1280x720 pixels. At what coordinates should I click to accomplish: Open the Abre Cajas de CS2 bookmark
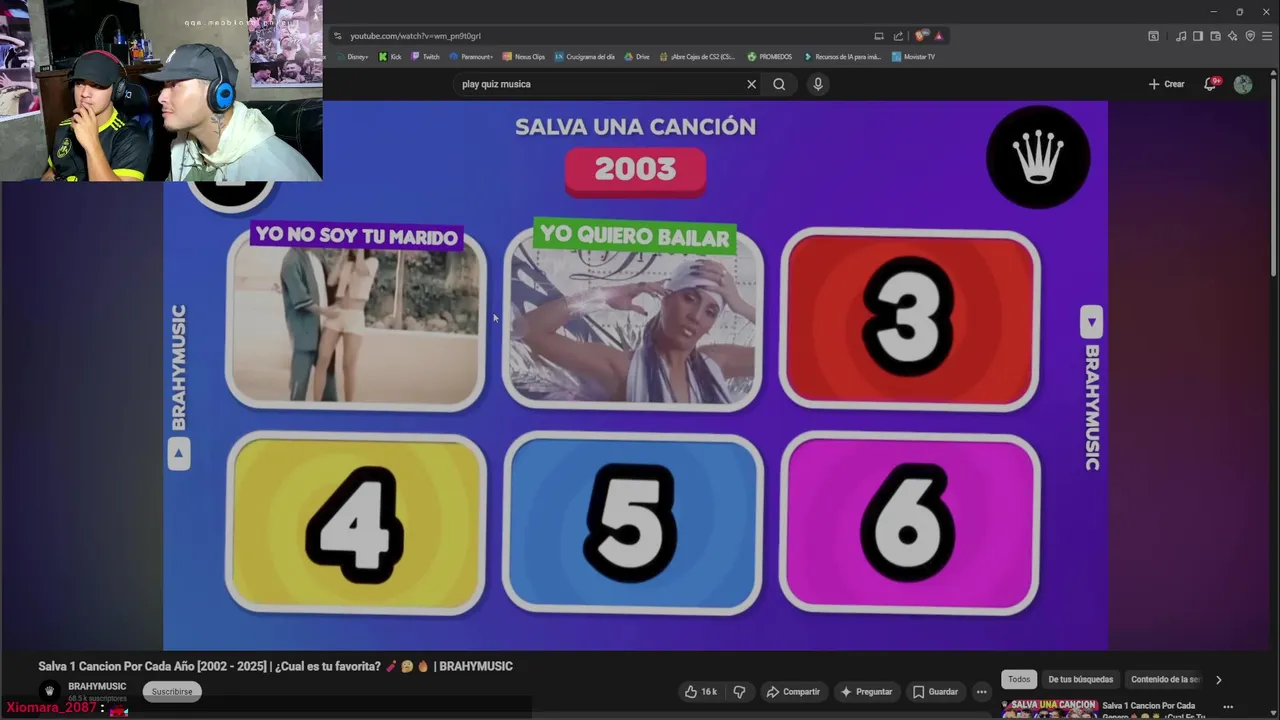pos(697,57)
